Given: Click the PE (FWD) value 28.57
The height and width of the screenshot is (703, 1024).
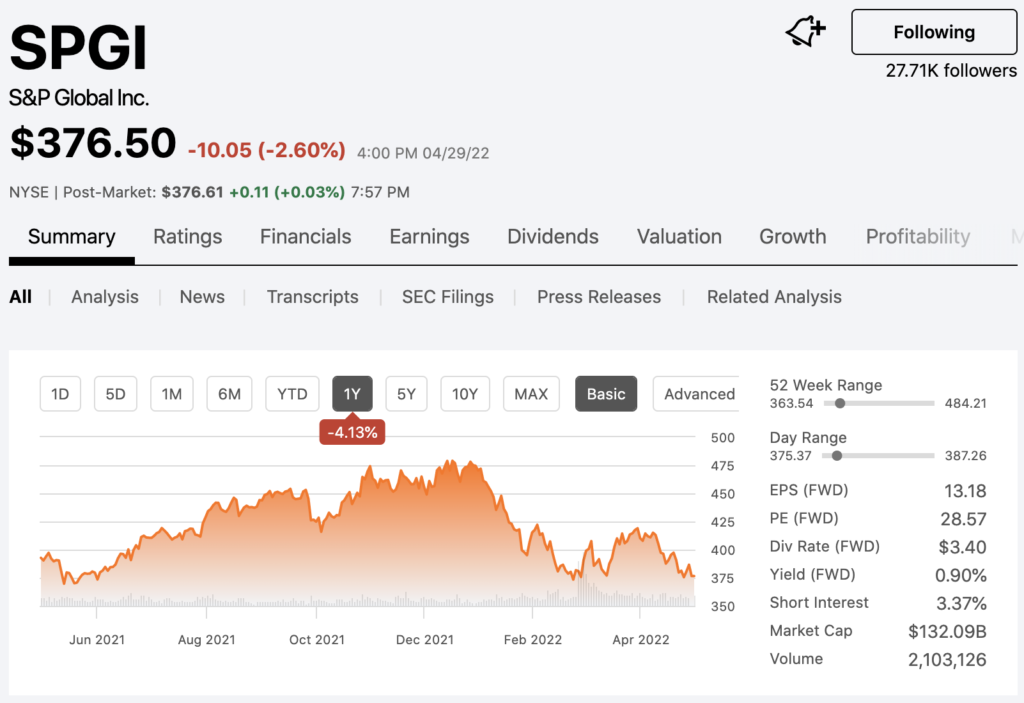Looking at the screenshot, I should 963,519.
